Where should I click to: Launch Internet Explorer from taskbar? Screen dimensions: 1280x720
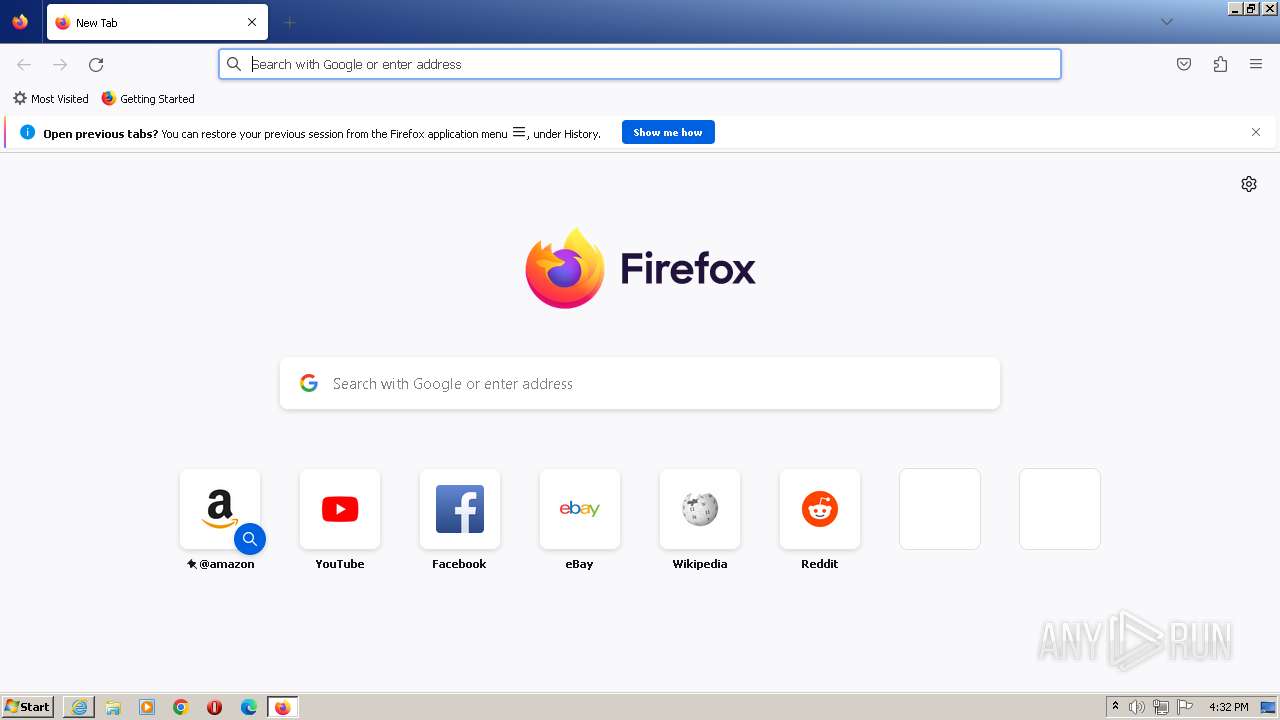pos(79,707)
